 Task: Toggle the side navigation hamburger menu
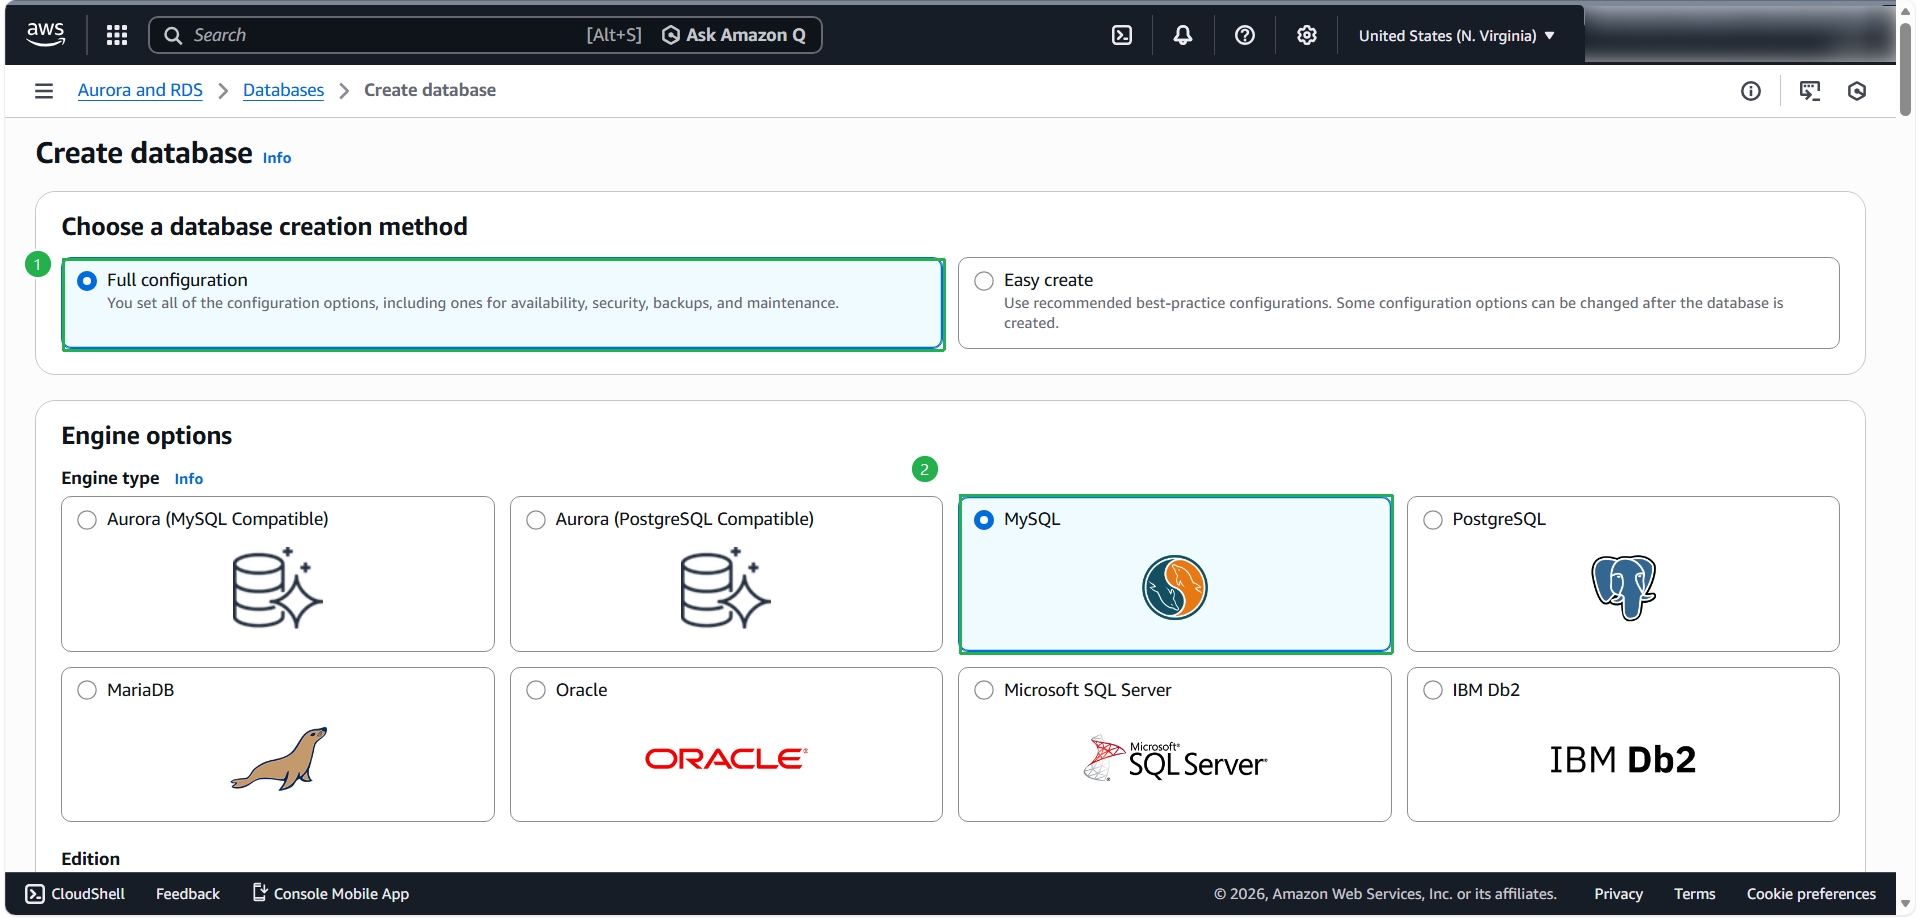tap(44, 91)
